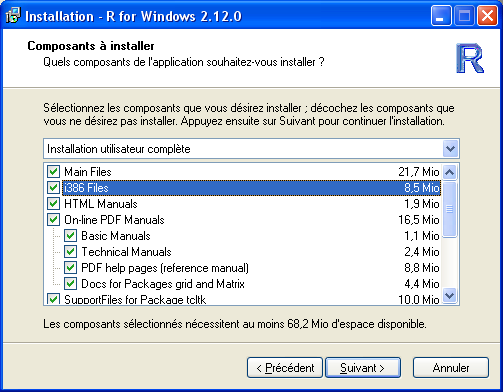Click the installer icon in the title bar
Viewport: 503px width, 392px height.
point(13,16)
